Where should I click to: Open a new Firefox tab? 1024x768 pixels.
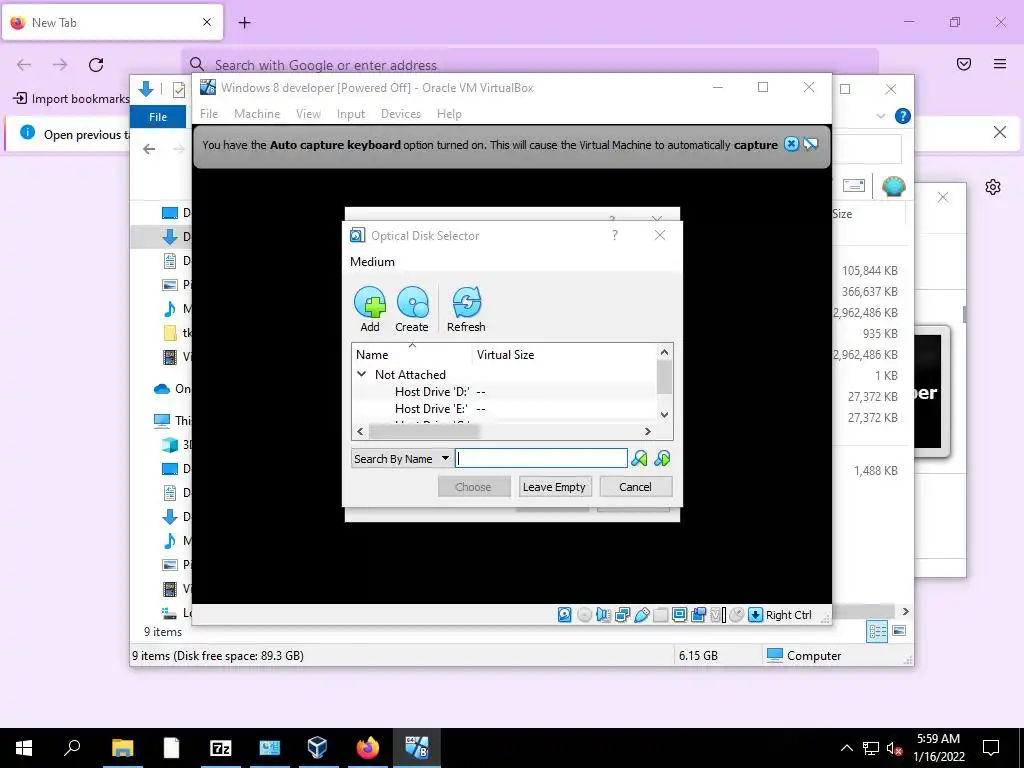pos(244,23)
